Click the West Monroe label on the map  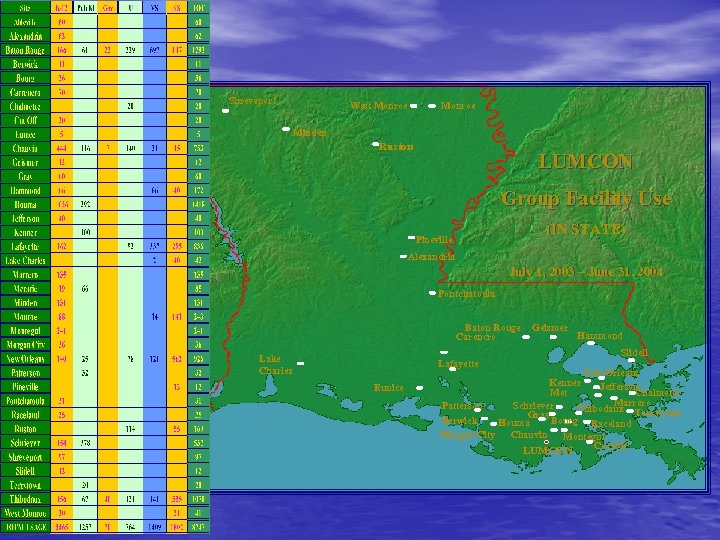point(379,106)
